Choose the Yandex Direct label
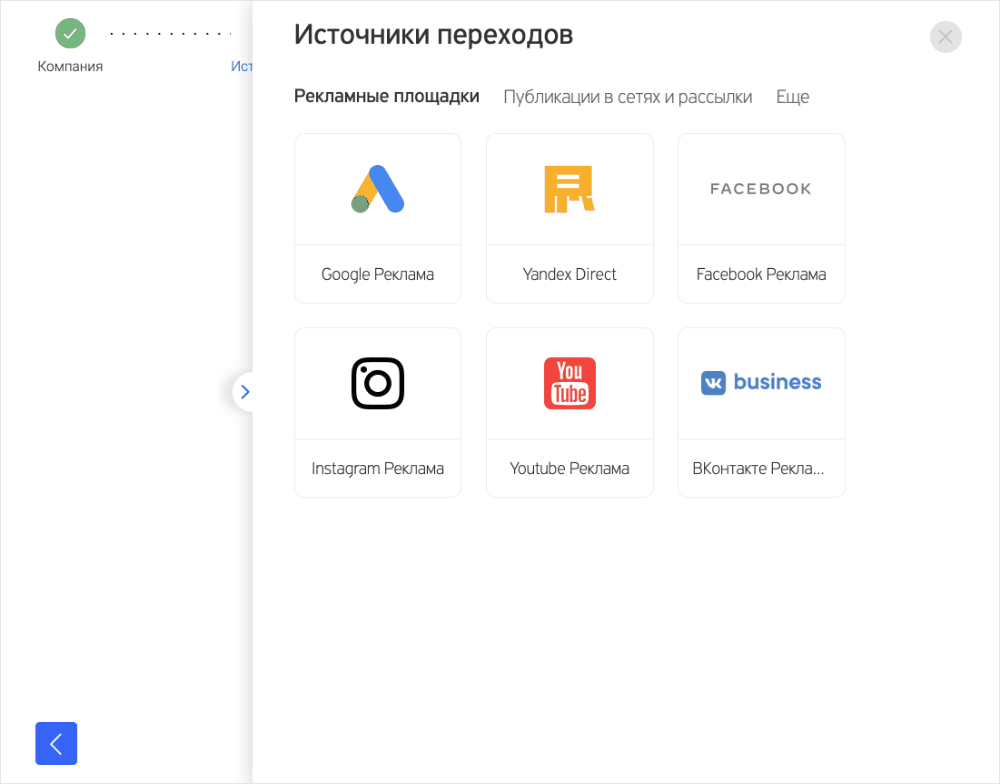 570,274
